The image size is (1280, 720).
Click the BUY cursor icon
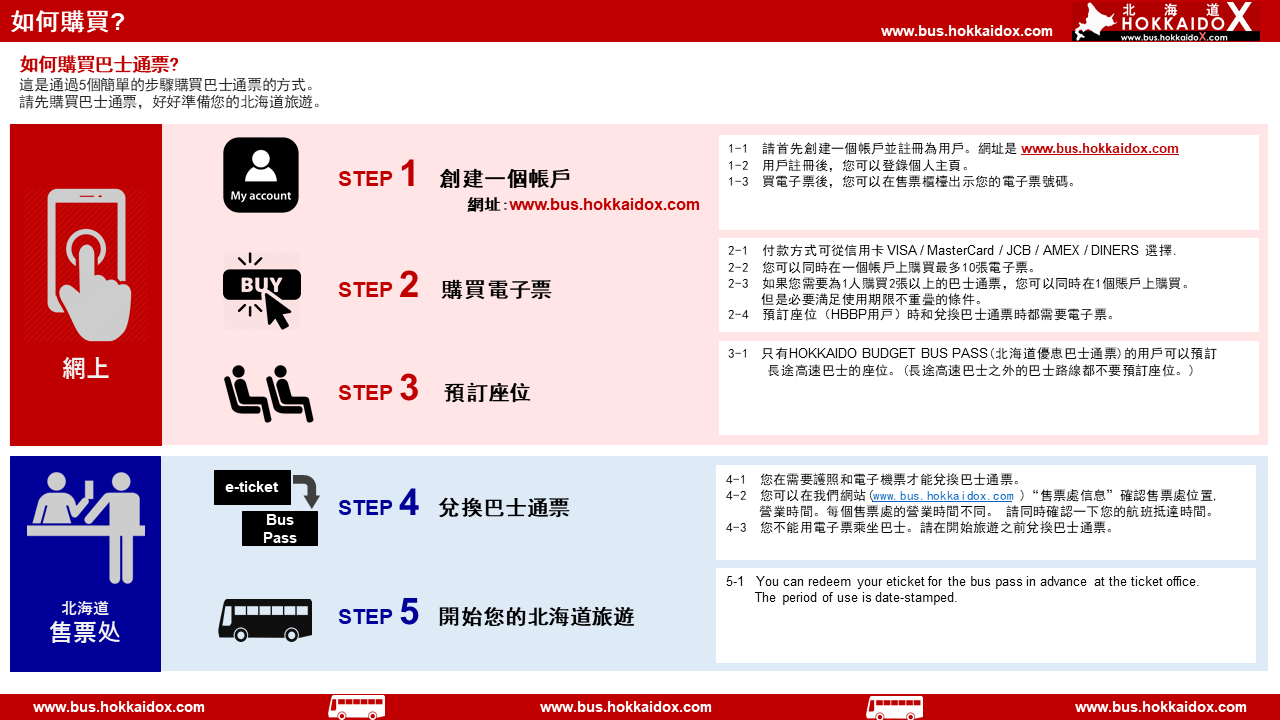pyautogui.click(x=261, y=292)
